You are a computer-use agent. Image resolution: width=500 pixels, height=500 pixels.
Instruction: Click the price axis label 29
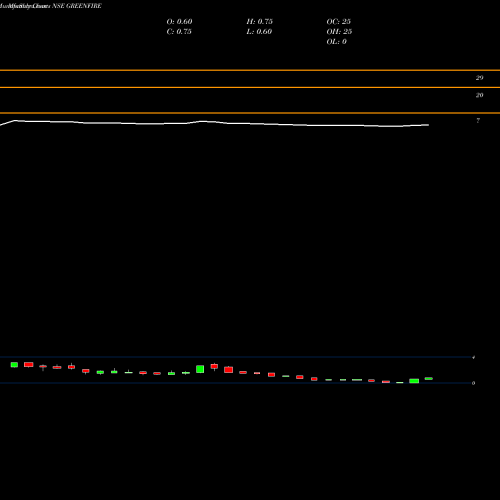point(479,78)
